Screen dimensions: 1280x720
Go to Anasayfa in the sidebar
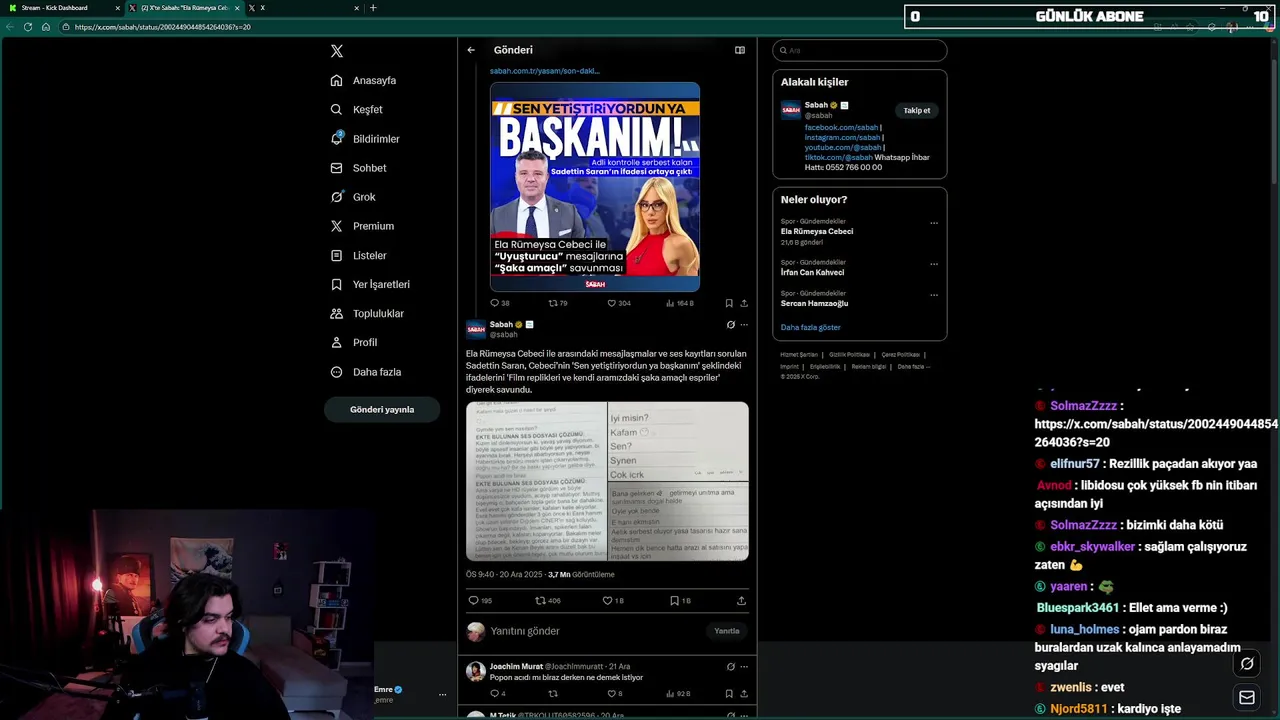point(364,80)
